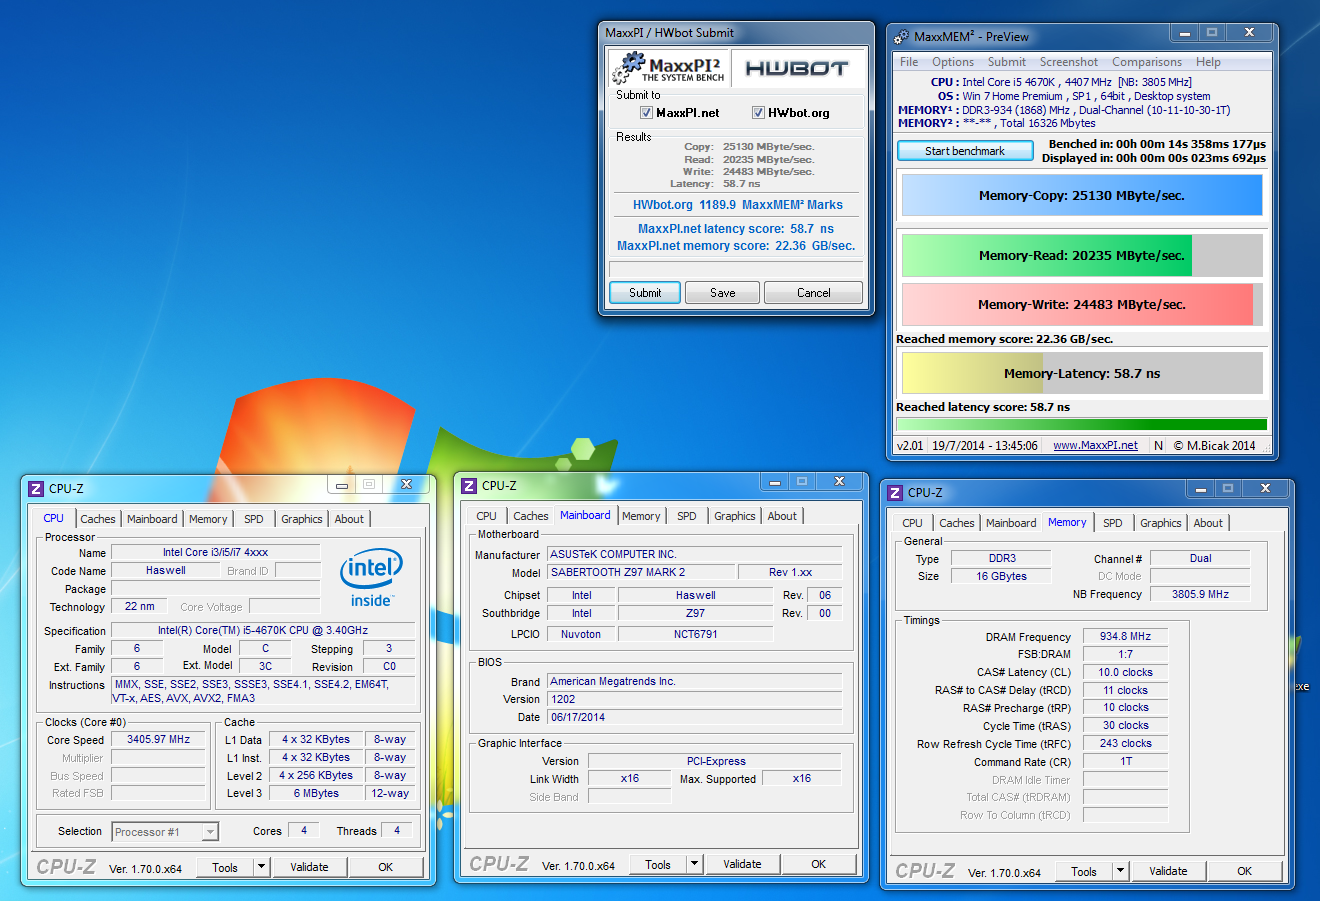Click the Memory-Read 20235 MByte/sec bar
The width and height of the screenshot is (1320, 901).
[x=1082, y=256]
